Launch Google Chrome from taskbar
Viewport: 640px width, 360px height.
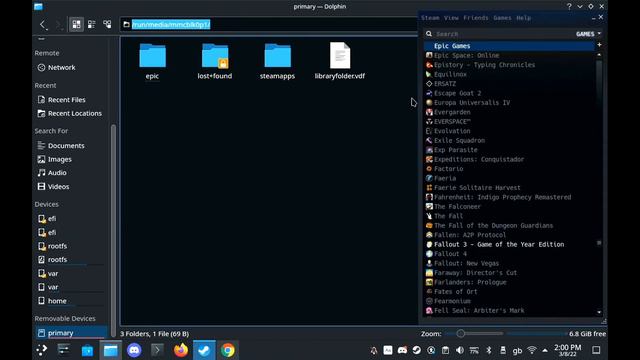[x=228, y=350]
